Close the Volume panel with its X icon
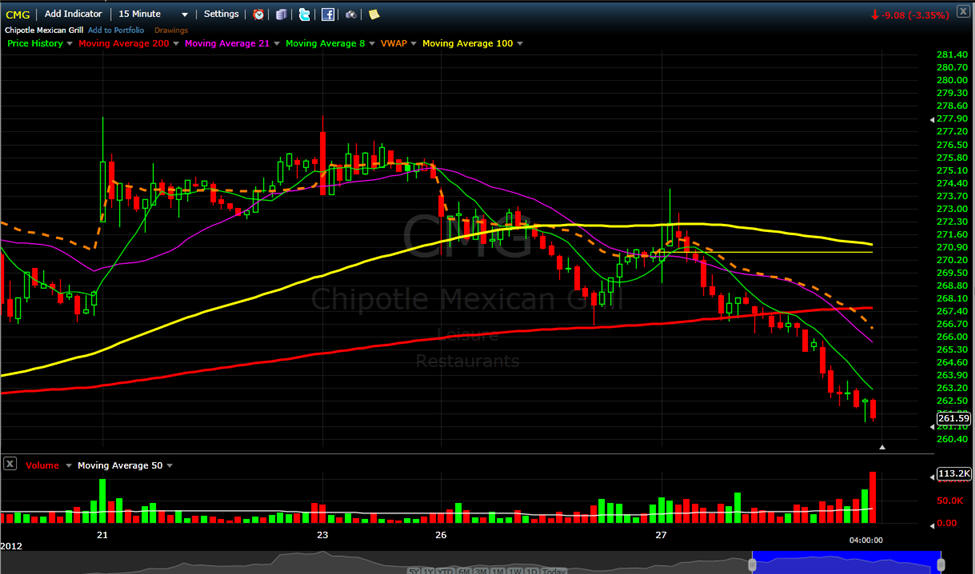Image resolution: width=975 pixels, height=574 pixels. click(9, 463)
